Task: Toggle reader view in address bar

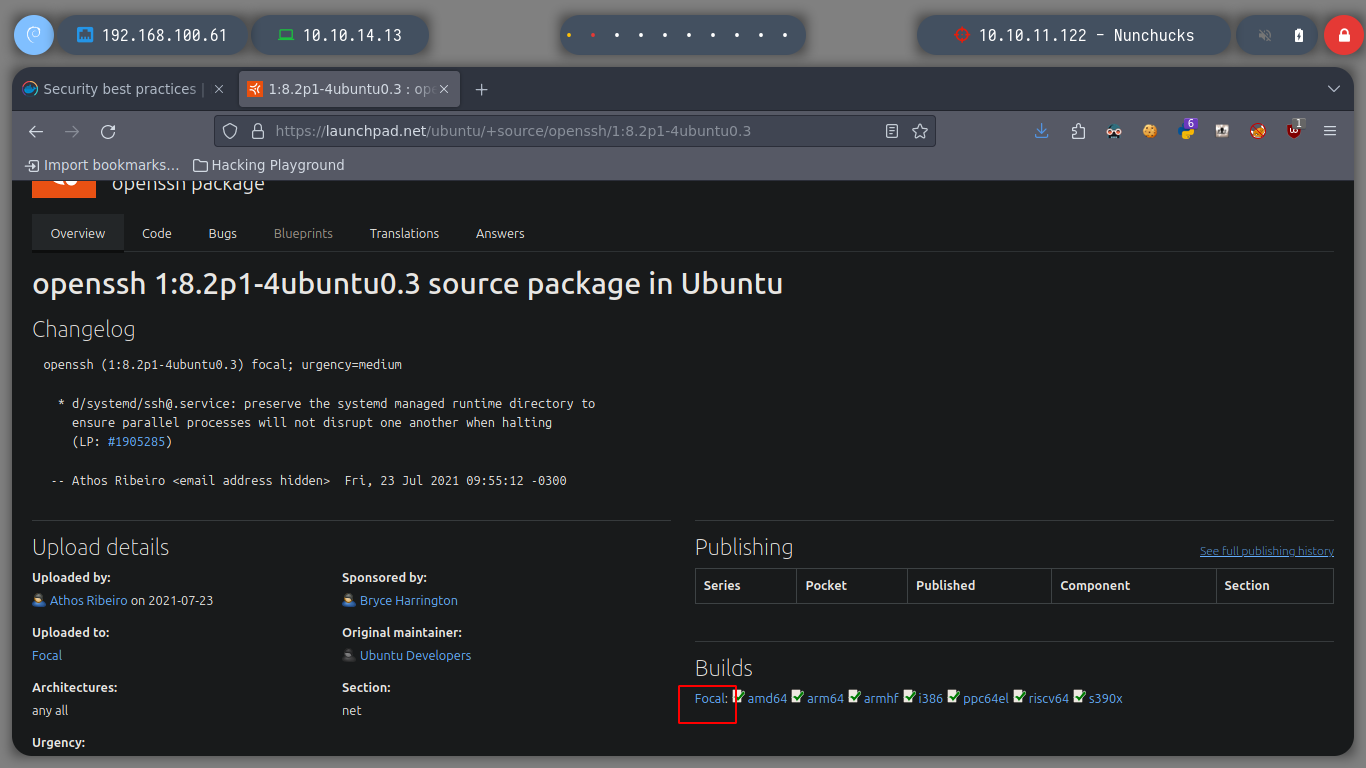Action: [892, 131]
